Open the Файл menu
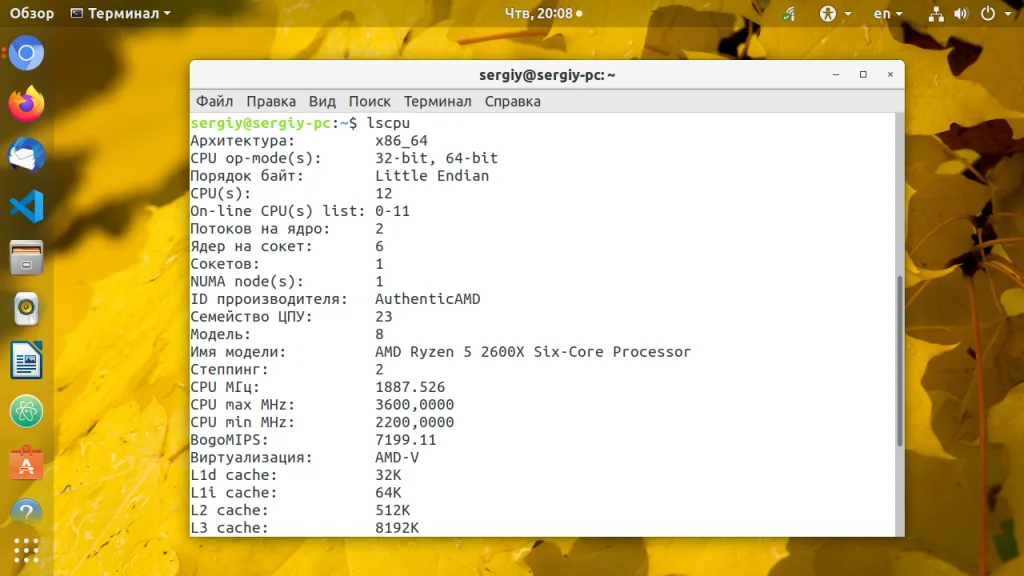 pyautogui.click(x=214, y=101)
